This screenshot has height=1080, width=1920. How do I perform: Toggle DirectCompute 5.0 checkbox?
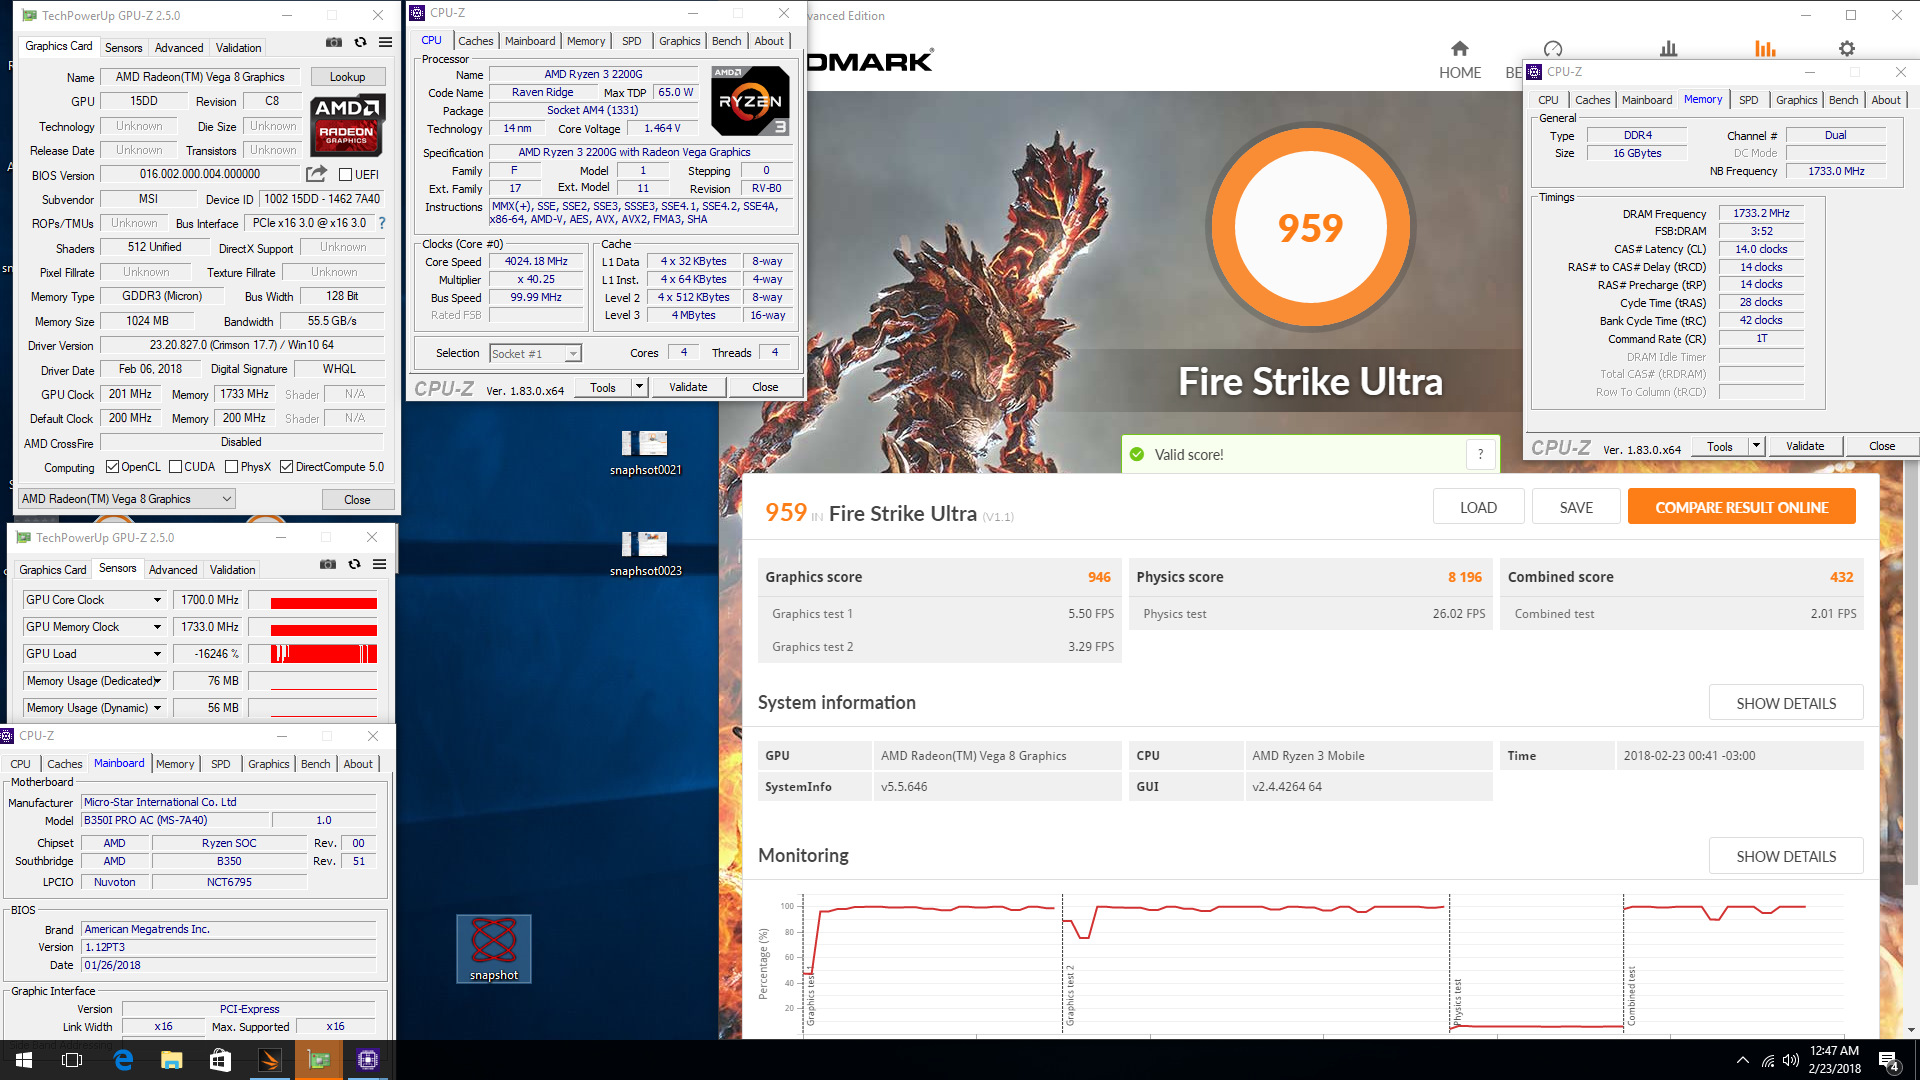pos(286,467)
